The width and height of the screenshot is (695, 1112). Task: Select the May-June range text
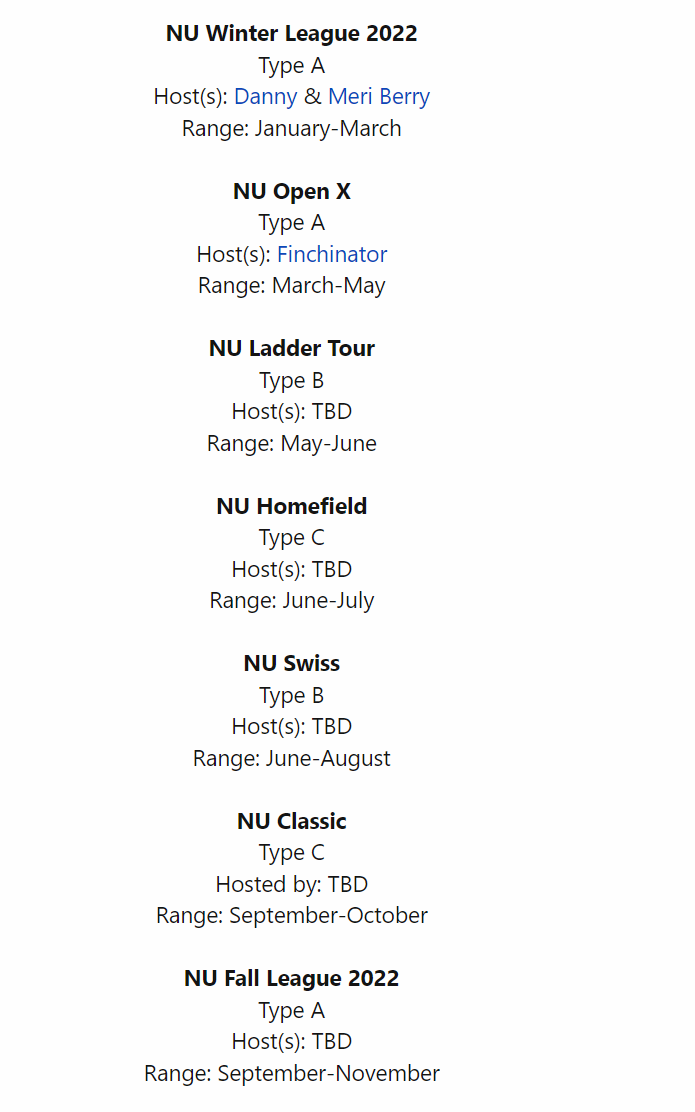291,443
